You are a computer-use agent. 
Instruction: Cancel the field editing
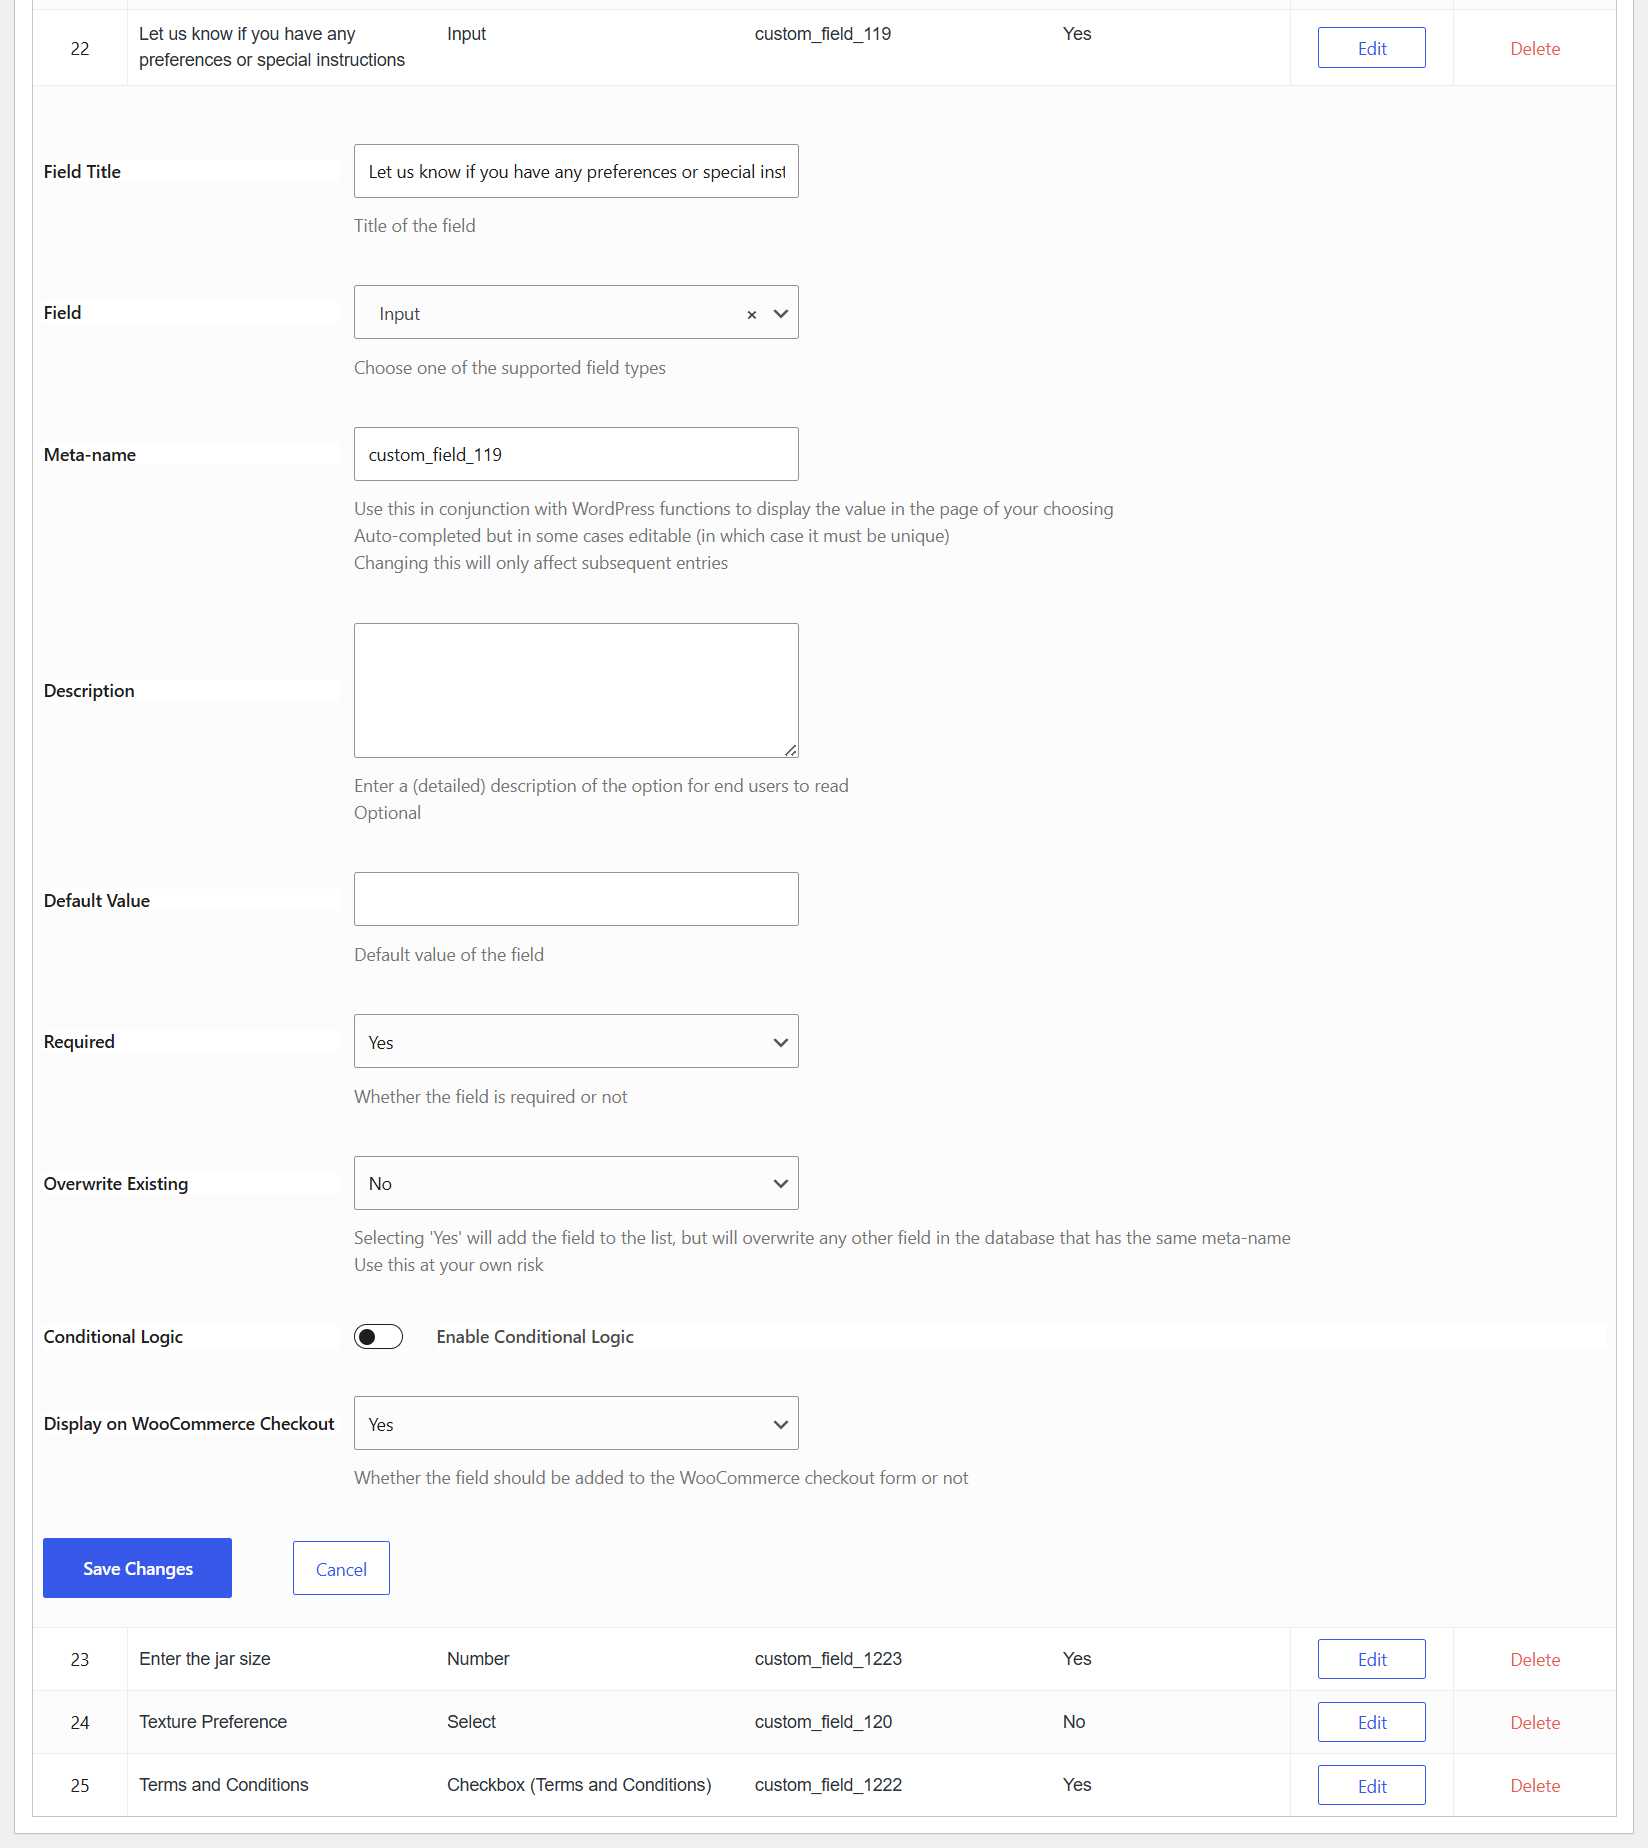341,1568
